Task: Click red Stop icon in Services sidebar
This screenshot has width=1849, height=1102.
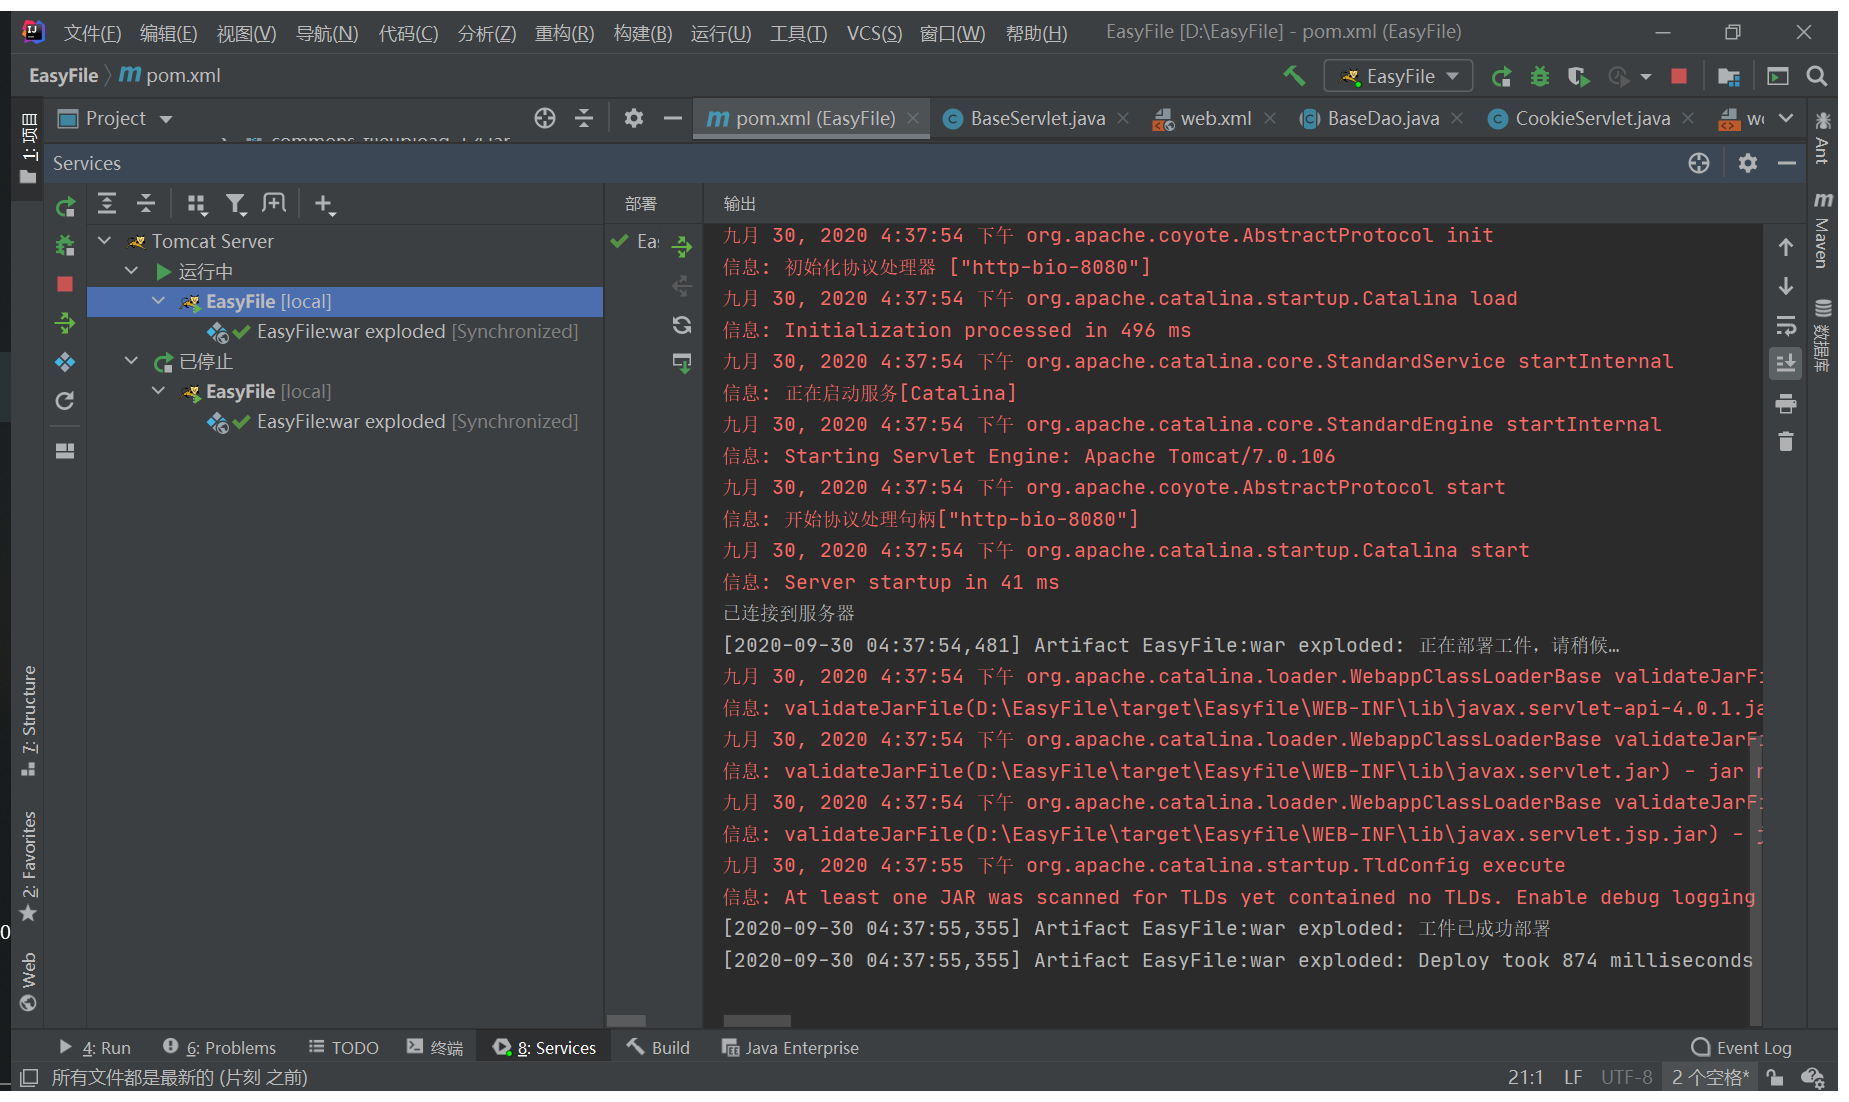Action: click(x=65, y=284)
